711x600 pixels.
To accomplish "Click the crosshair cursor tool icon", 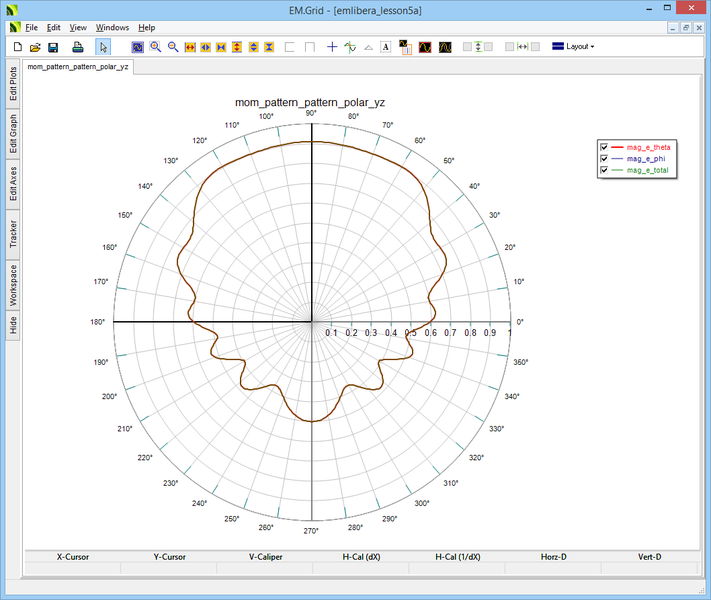I will click(x=332, y=47).
